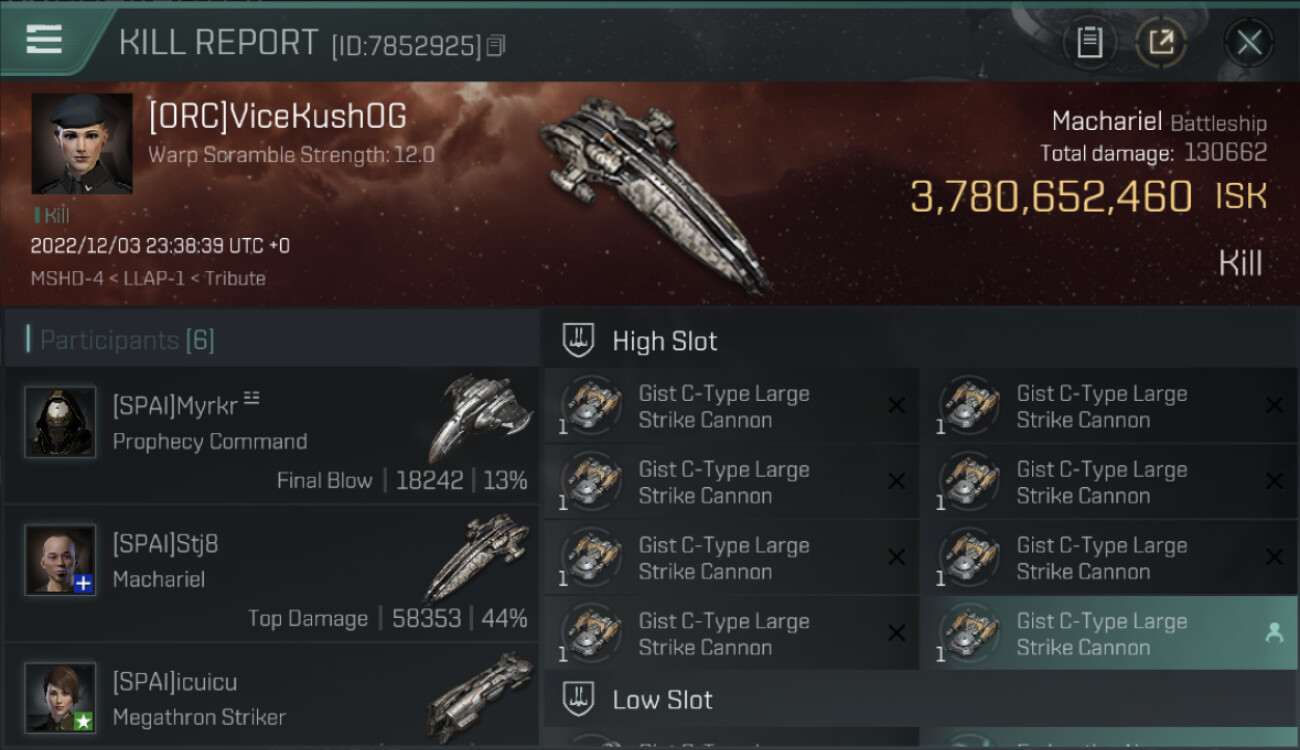Select Stj8's portrait in participants
This screenshot has width=1300, height=750.
60,560
